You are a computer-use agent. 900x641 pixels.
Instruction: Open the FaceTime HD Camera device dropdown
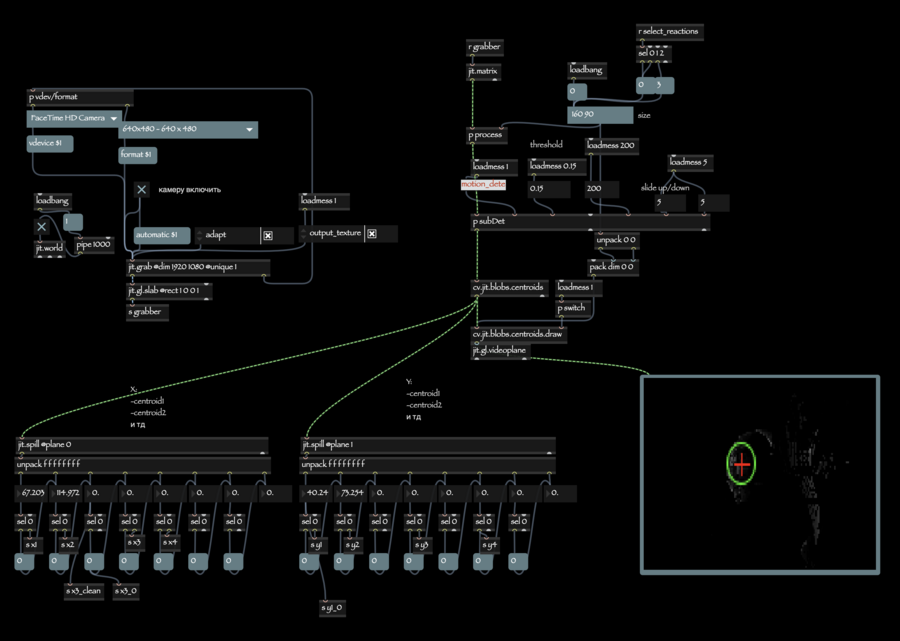pos(74,118)
